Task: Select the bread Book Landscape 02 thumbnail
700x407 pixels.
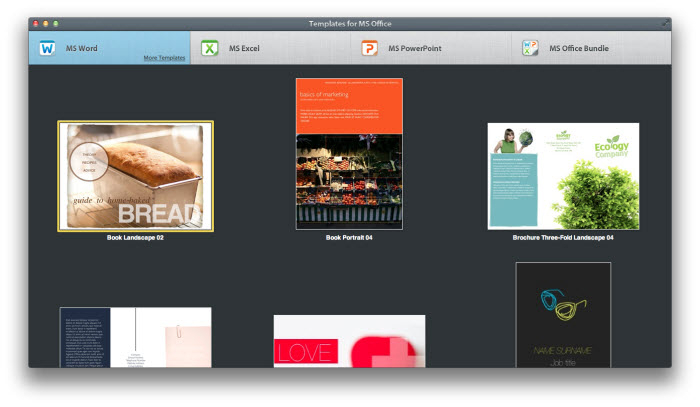Action: click(135, 176)
